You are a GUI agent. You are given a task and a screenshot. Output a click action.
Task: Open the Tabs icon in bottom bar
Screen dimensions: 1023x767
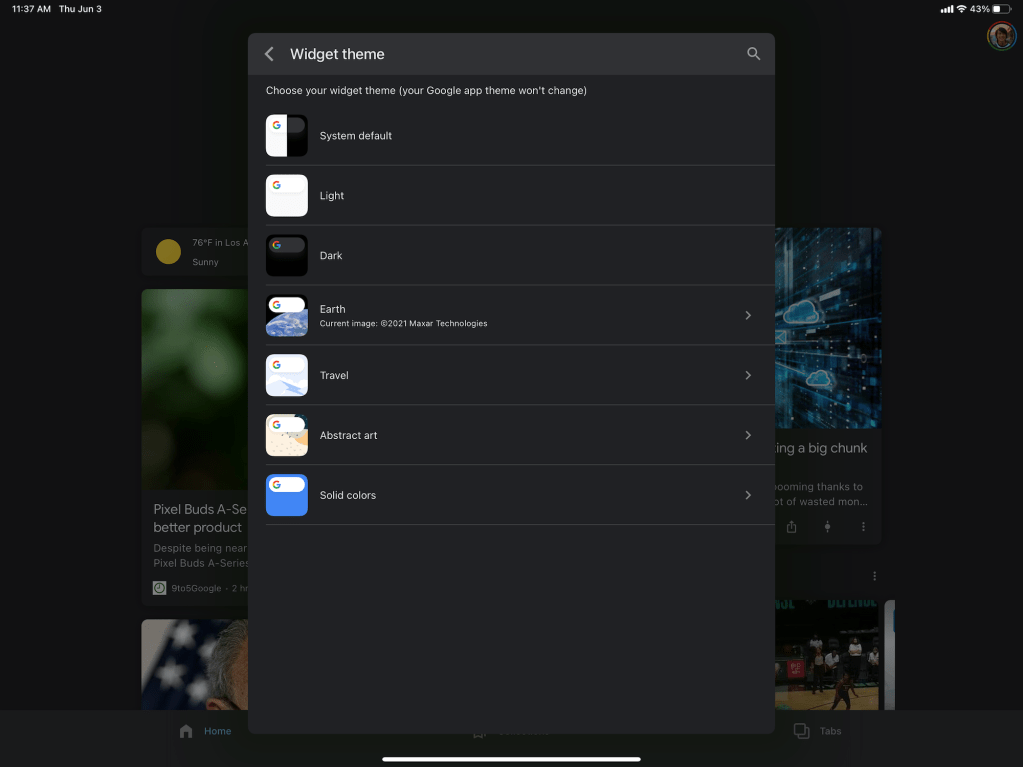[x=801, y=731]
